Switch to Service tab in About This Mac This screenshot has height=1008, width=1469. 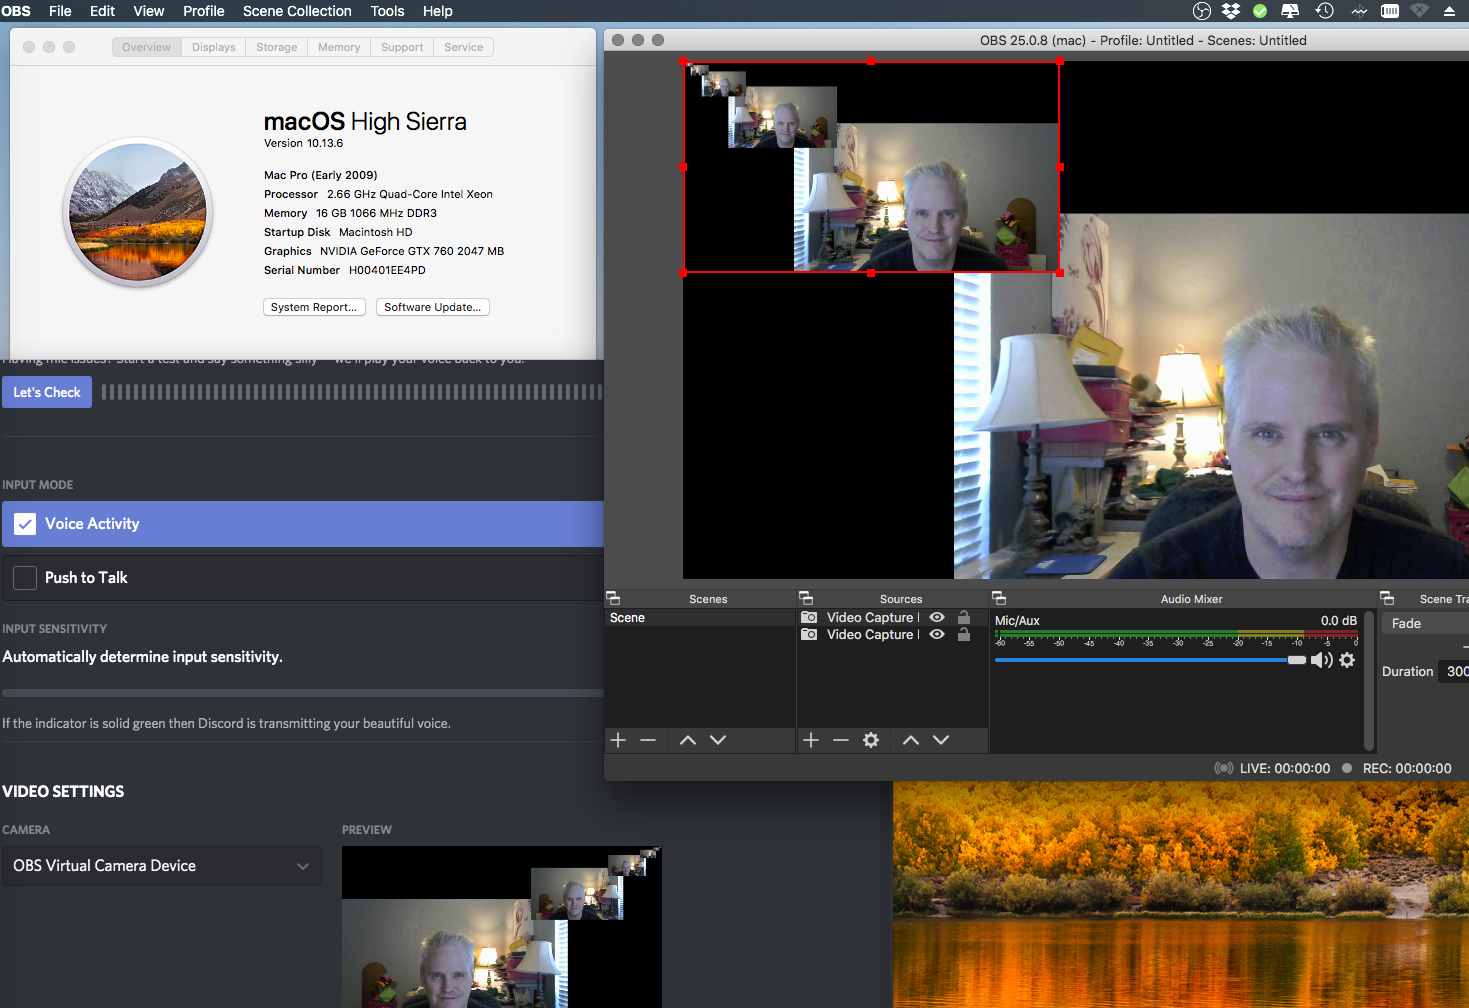464,47
